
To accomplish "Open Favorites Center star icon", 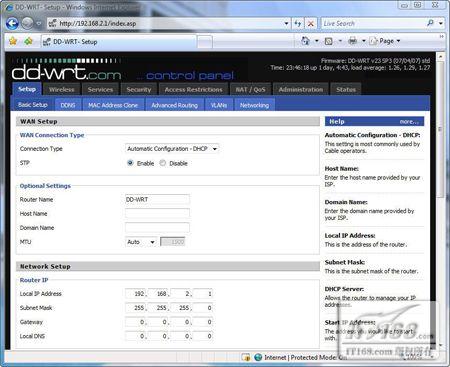I will coord(13,41).
